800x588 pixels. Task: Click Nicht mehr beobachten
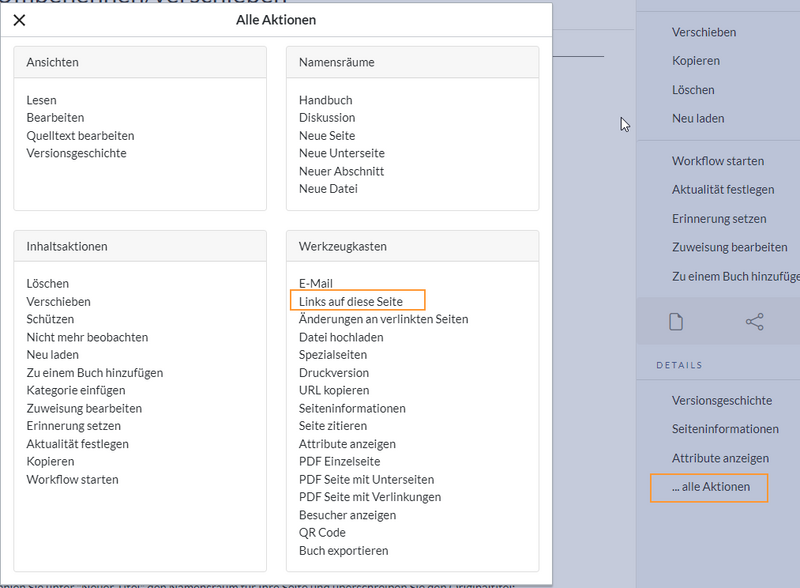point(87,337)
